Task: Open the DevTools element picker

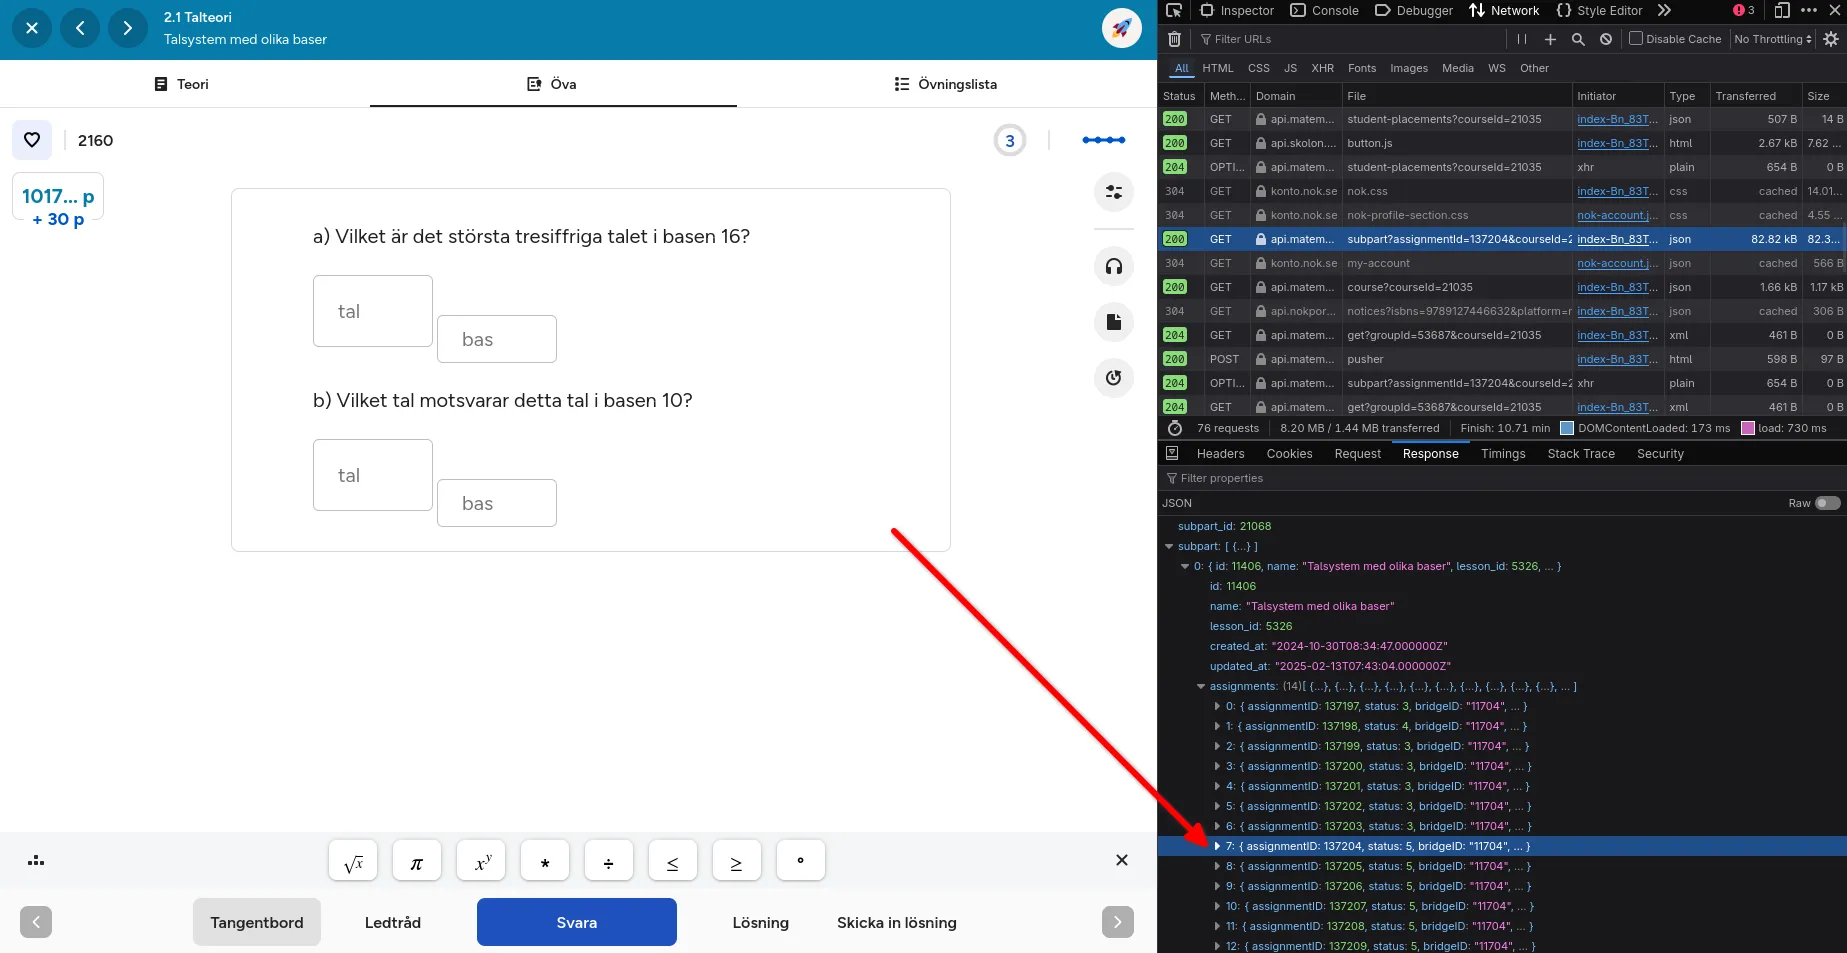Action: (x=1174, y=11)
